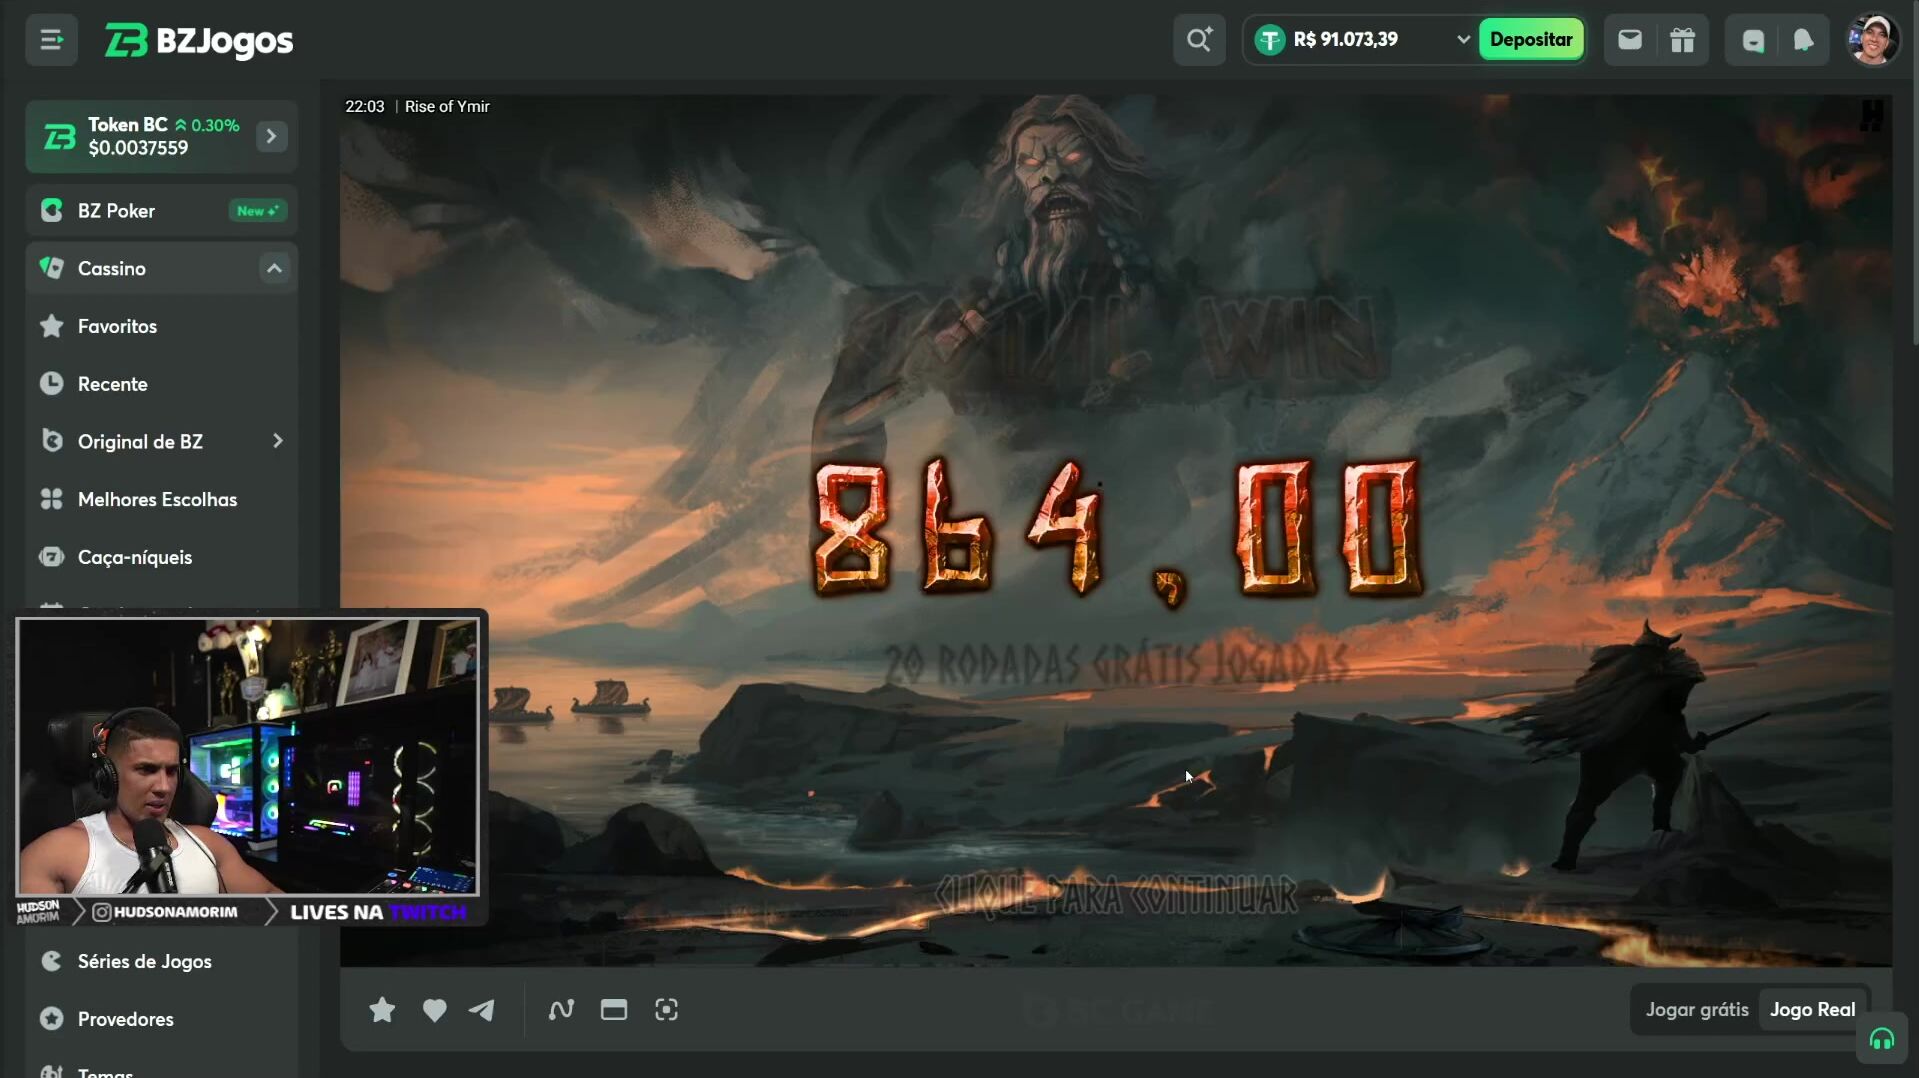Click Séries de Jogos icon
1919x1078 pixels.
51,961
